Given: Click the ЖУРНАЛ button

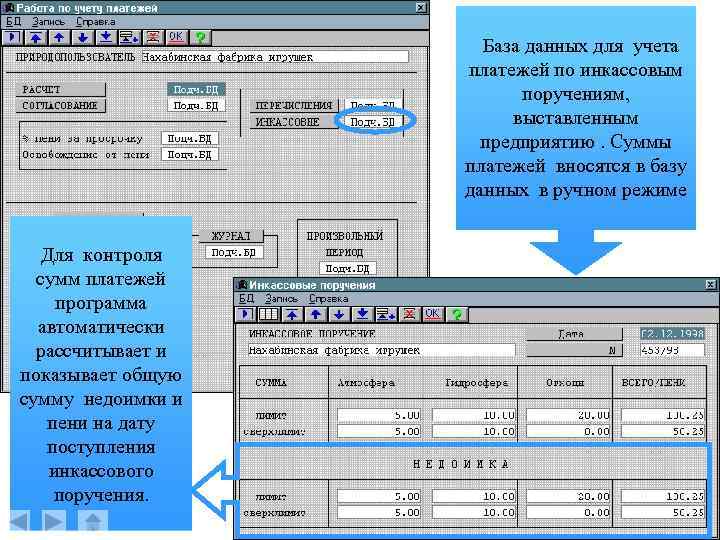Looking at the screenshot, I should click(x=231, y=236).
